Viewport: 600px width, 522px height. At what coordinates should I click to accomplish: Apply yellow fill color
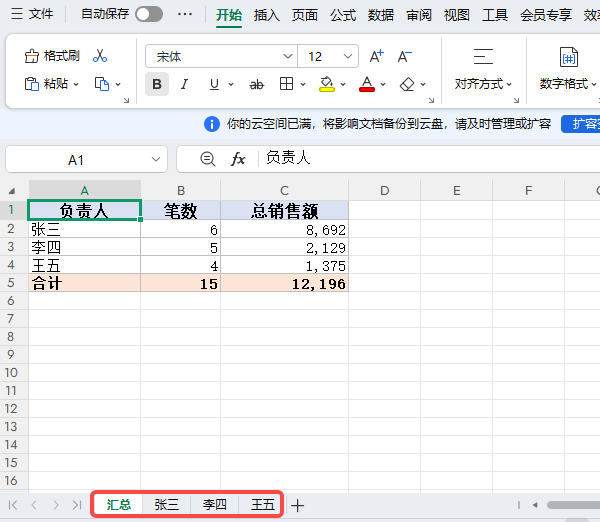(326, 84)
